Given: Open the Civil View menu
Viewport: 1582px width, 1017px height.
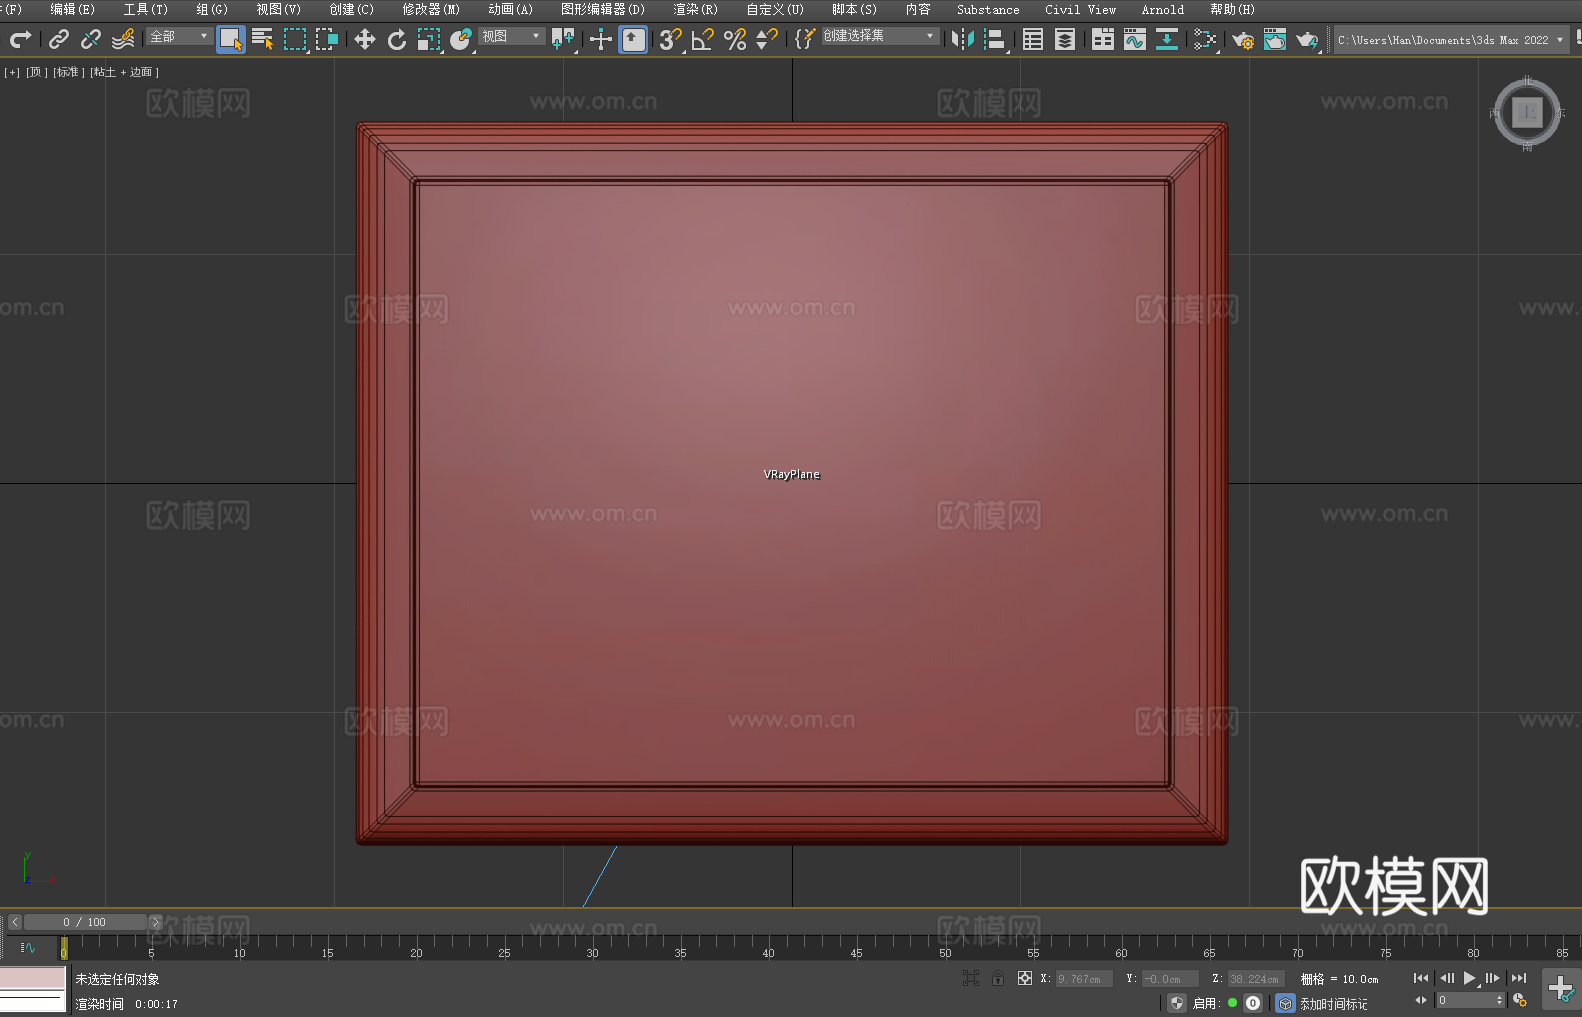Looking at the screenshot, I should [x=1080, y=9].
